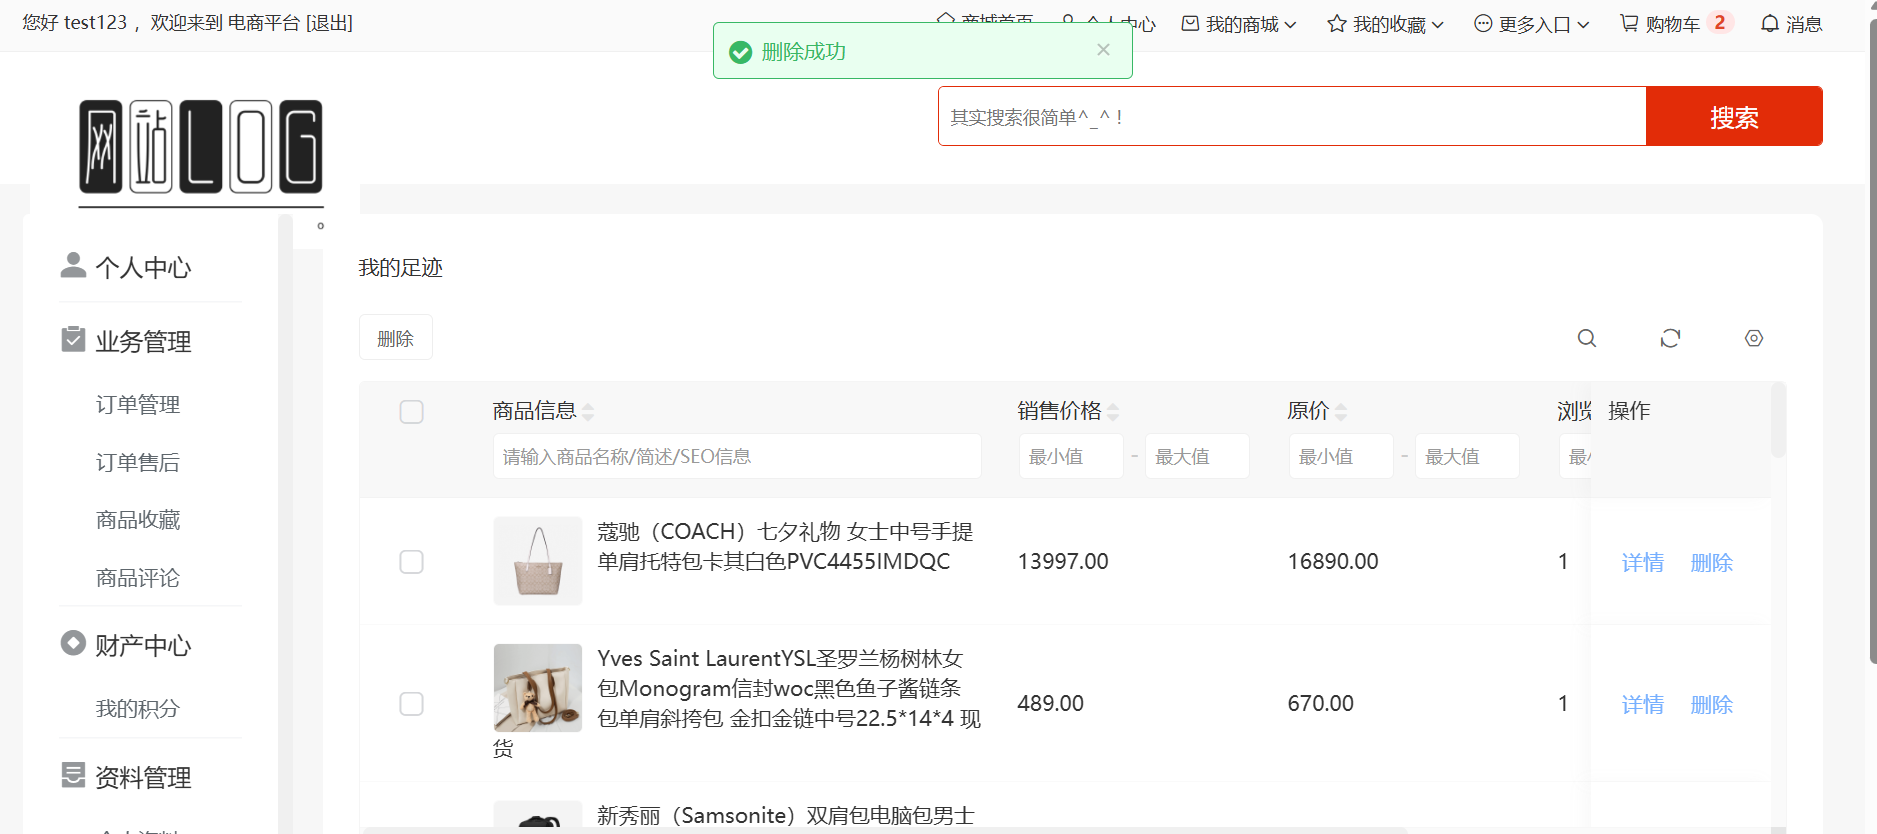The width and height of the screenshot is (1877, 834).
Task: Open table column settings gear icon
Action: (x=1754, y=338)
